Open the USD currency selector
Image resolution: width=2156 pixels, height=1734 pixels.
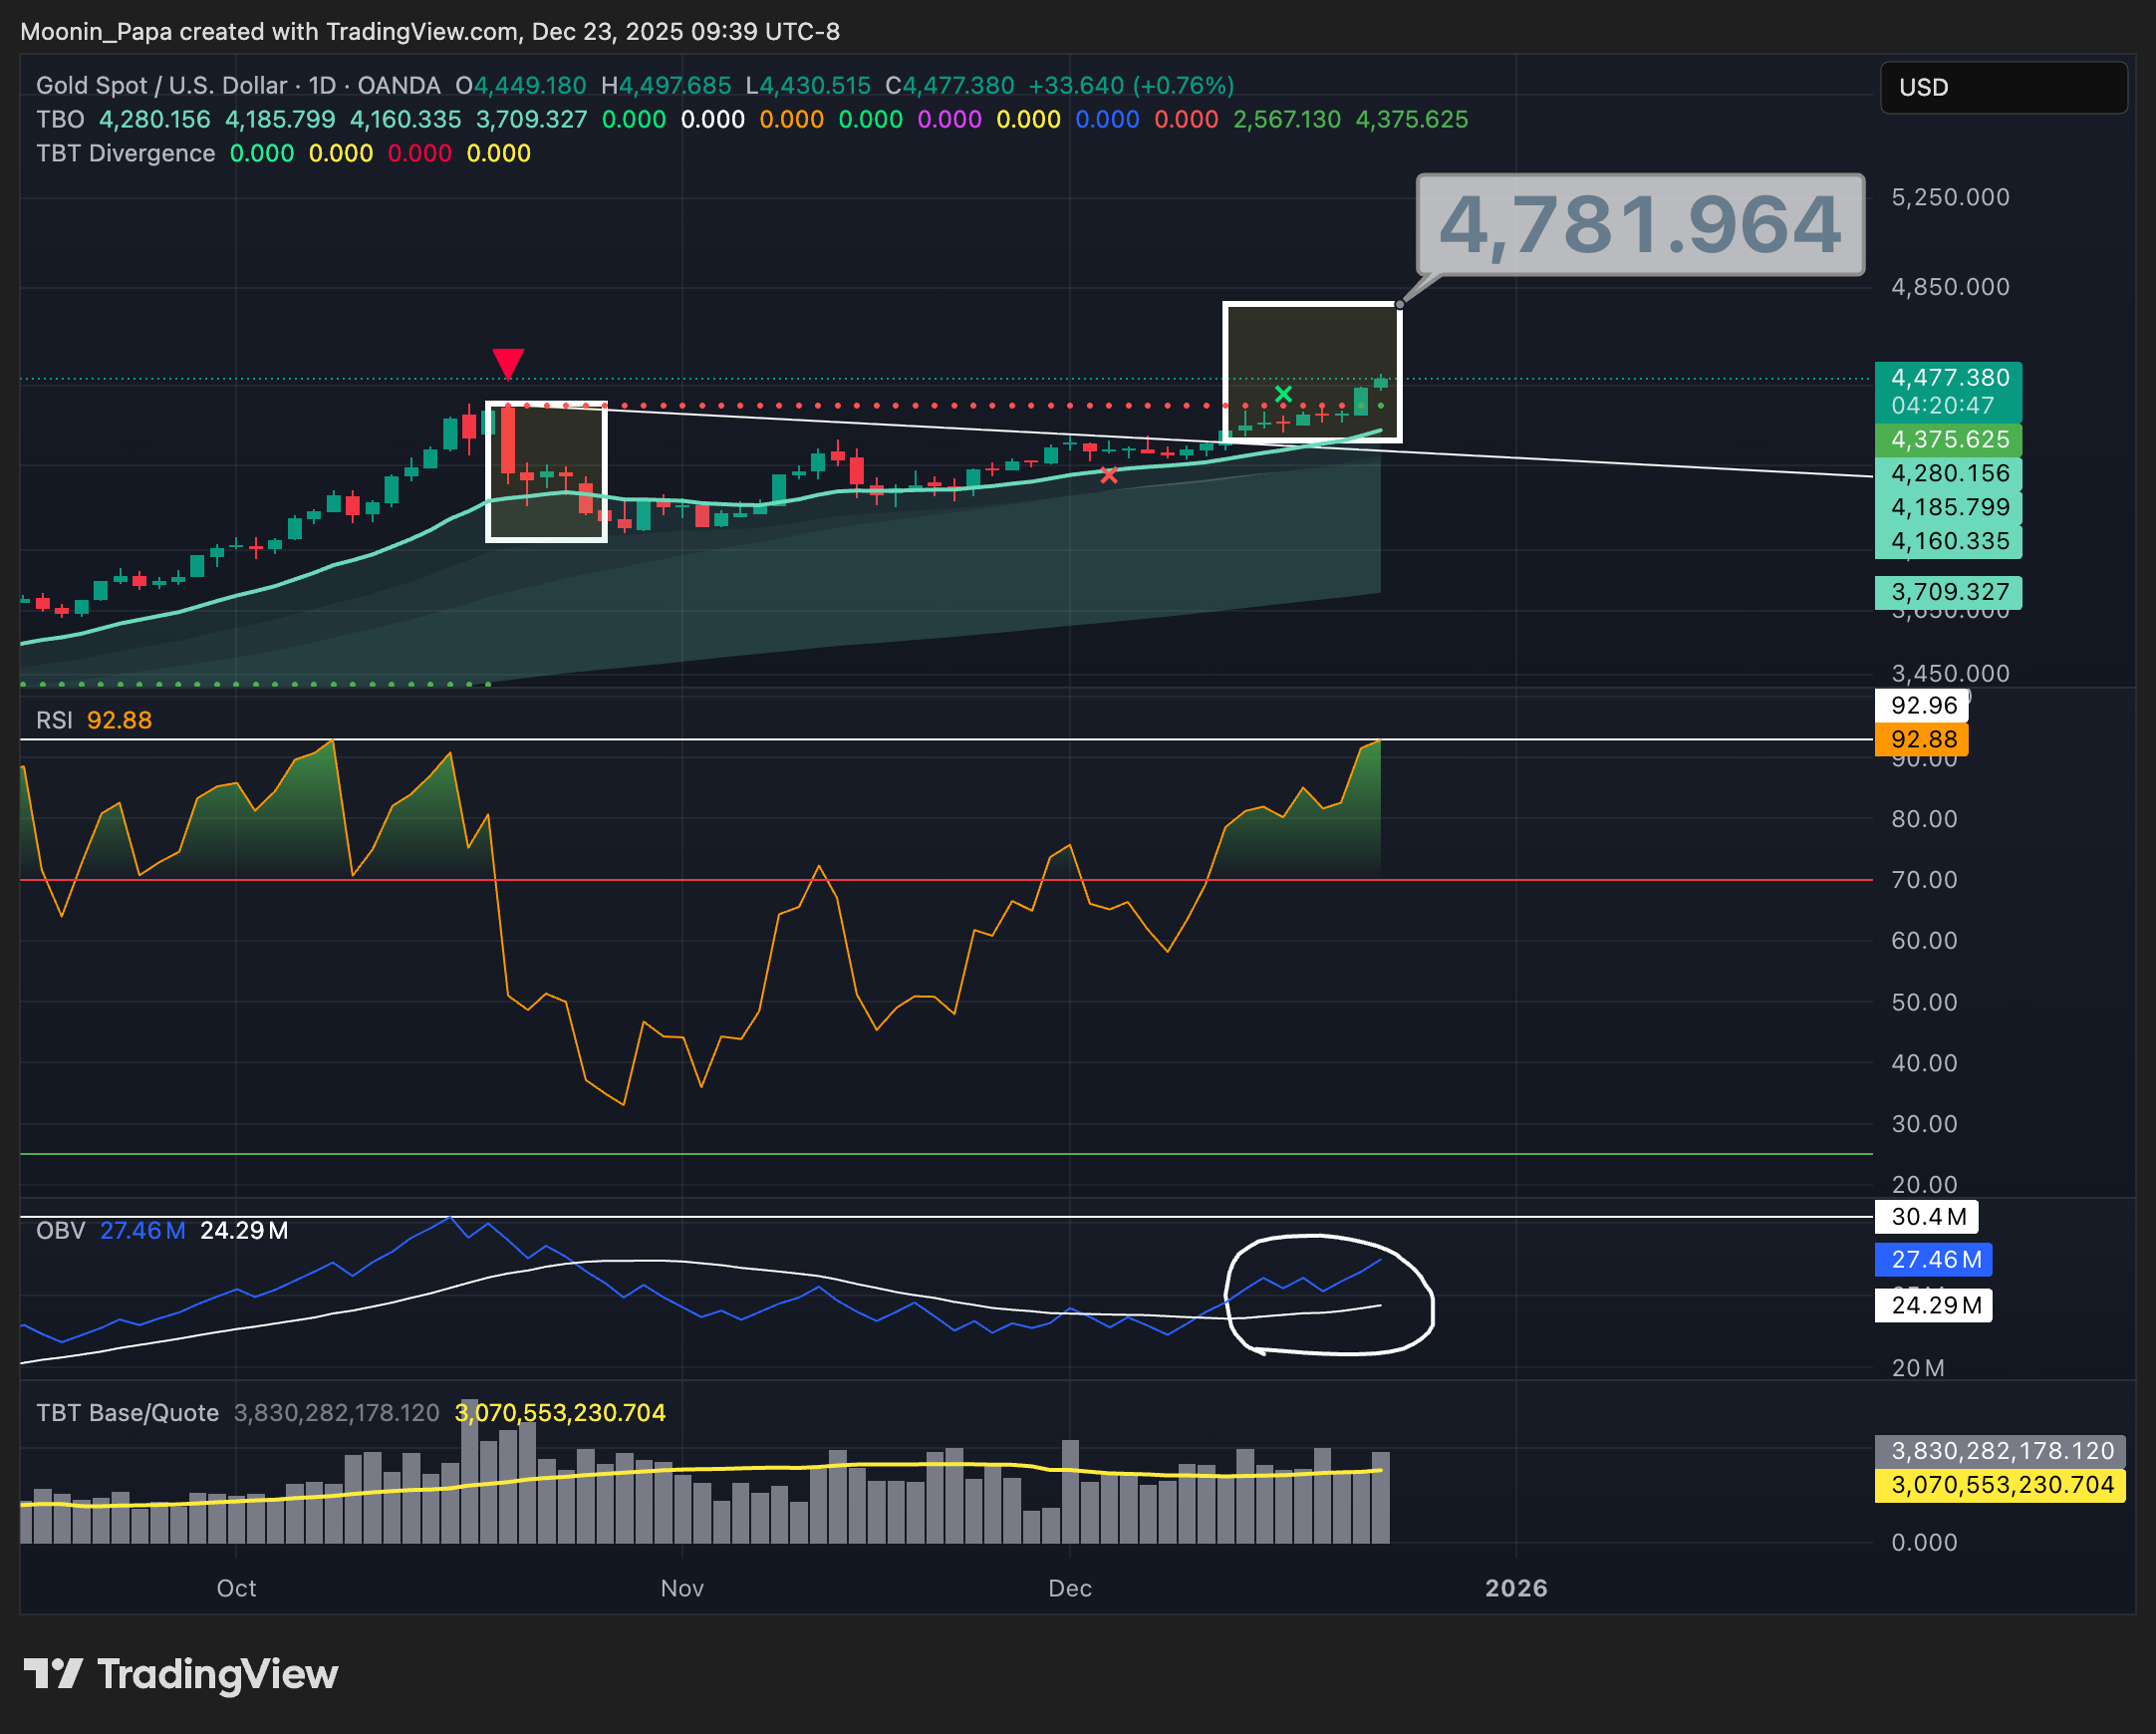(2002, 88)
